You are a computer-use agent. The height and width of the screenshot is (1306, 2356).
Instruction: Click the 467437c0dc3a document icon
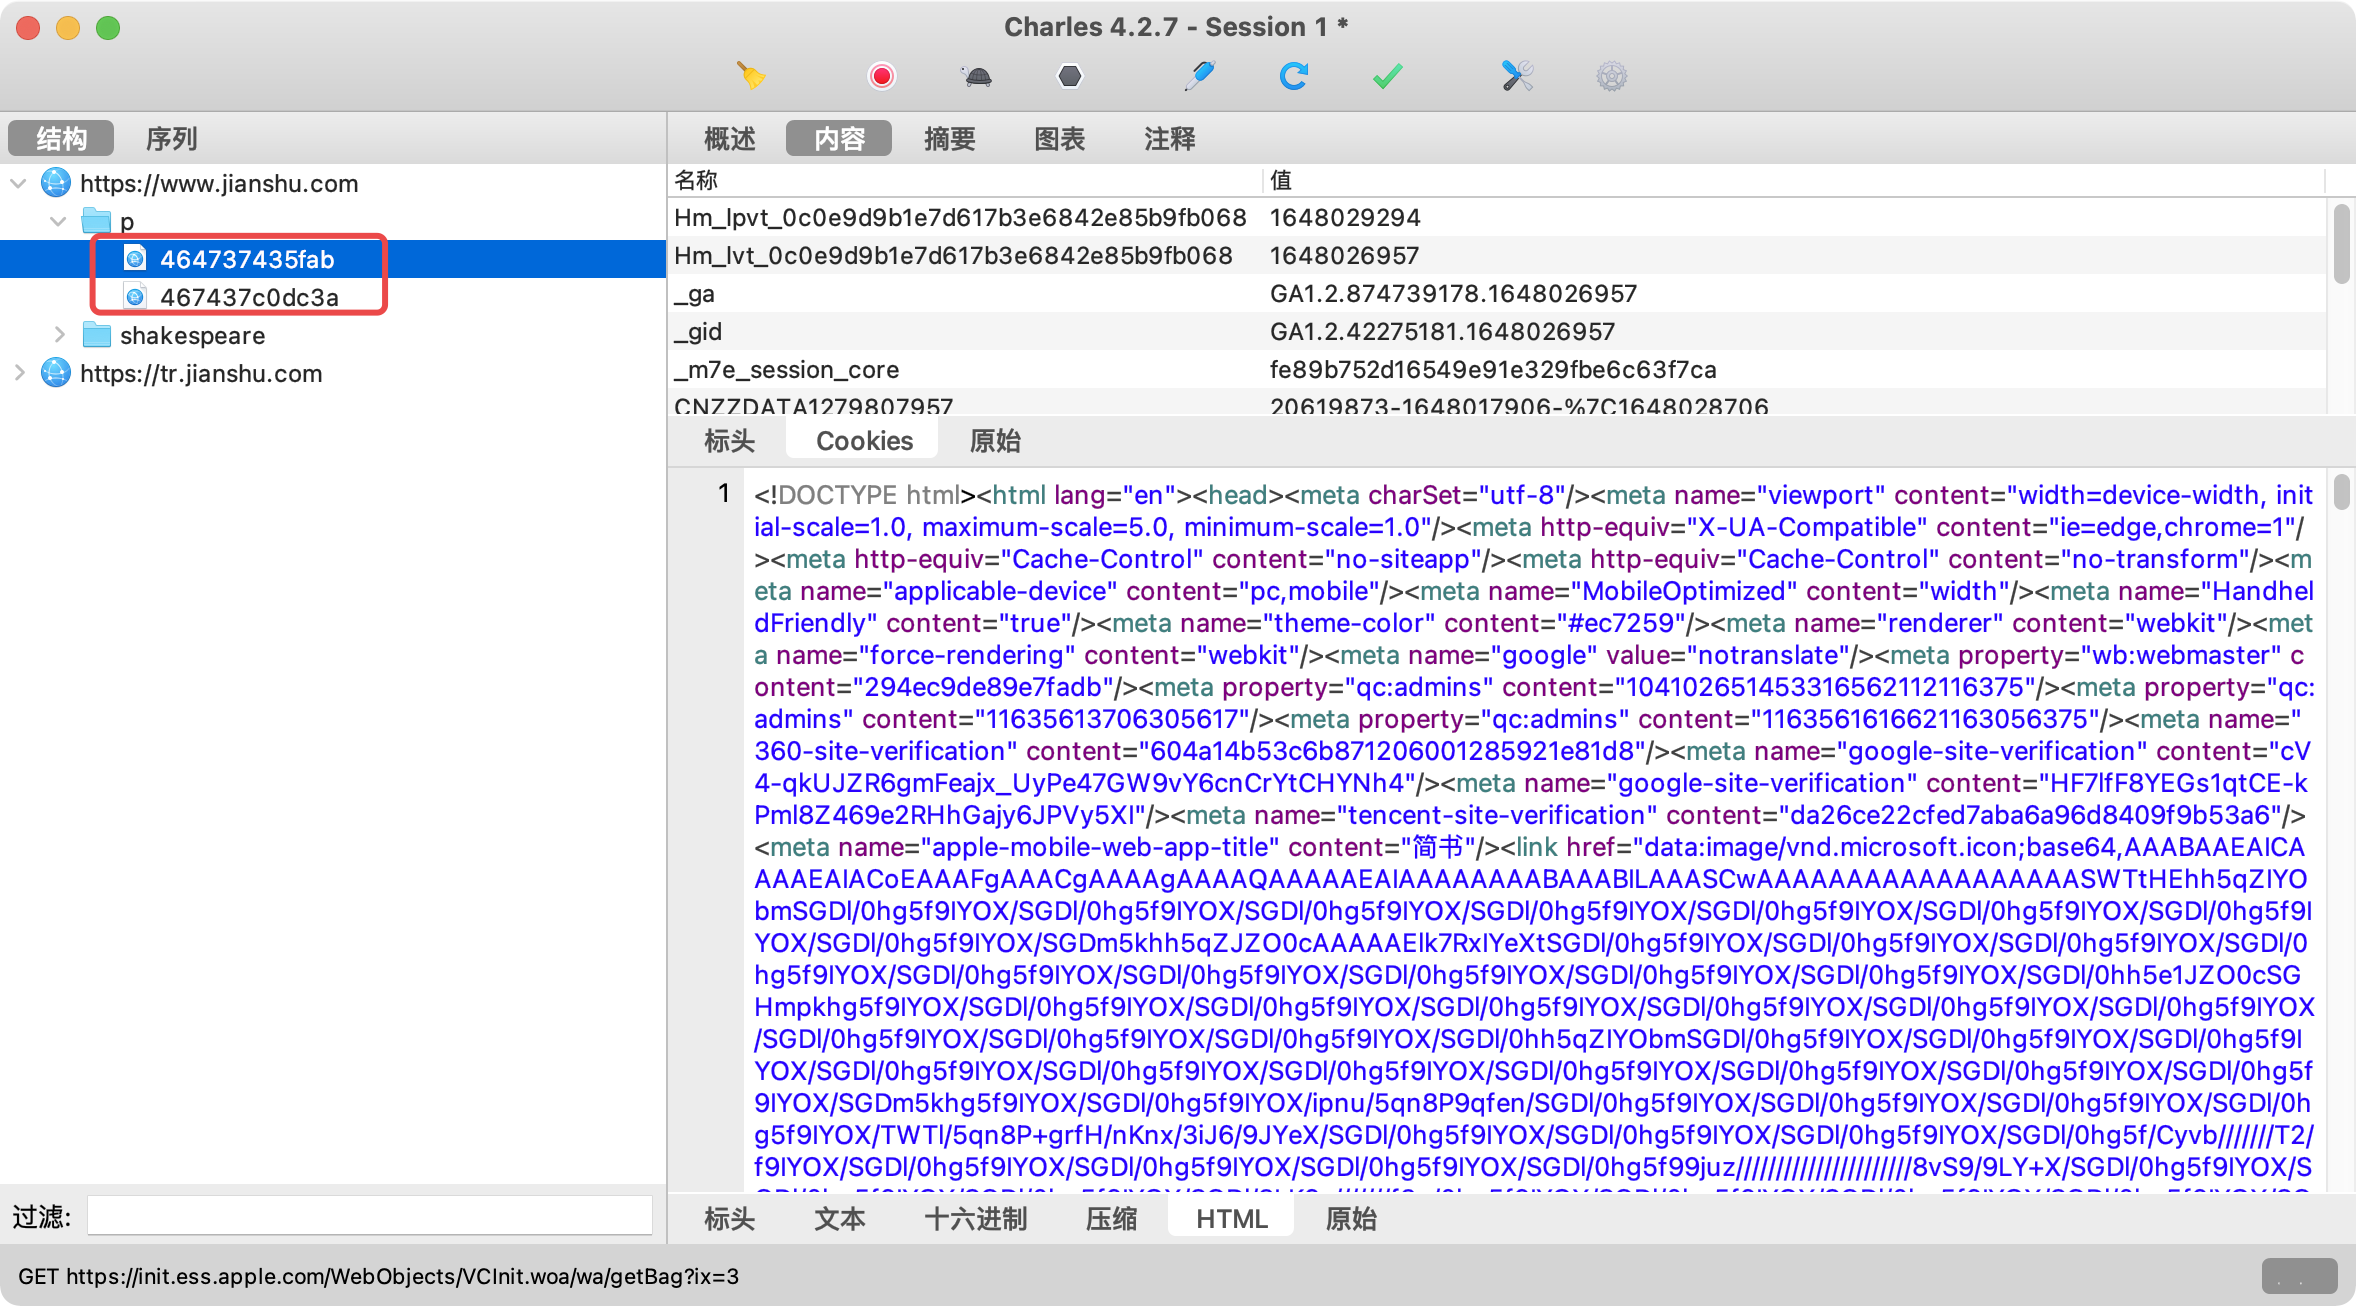tap(135, 297)
